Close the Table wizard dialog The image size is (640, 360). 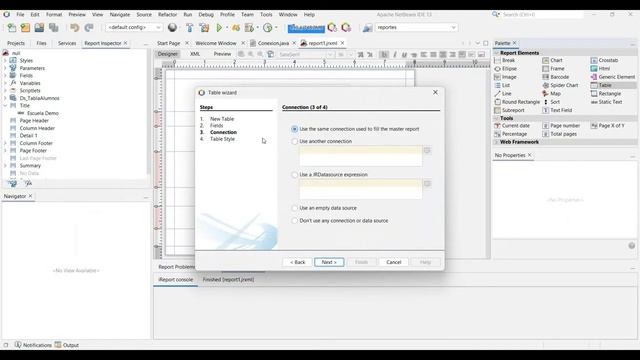click(x=436, y=92)
